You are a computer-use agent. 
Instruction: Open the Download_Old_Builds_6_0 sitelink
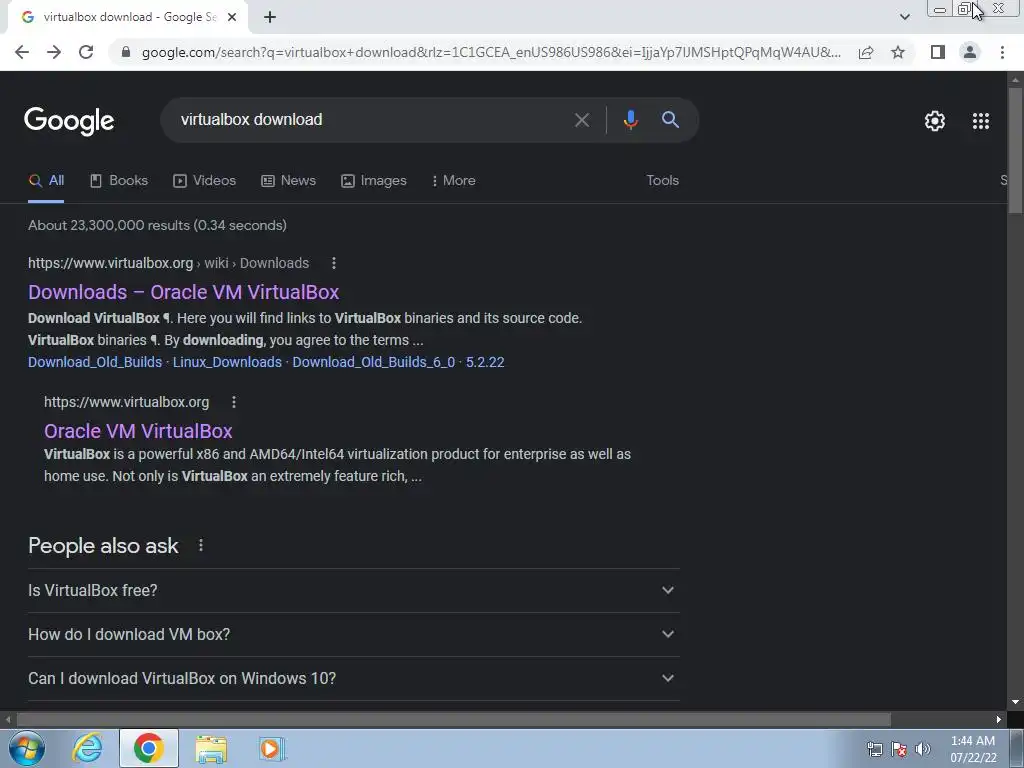click(374, 362)
